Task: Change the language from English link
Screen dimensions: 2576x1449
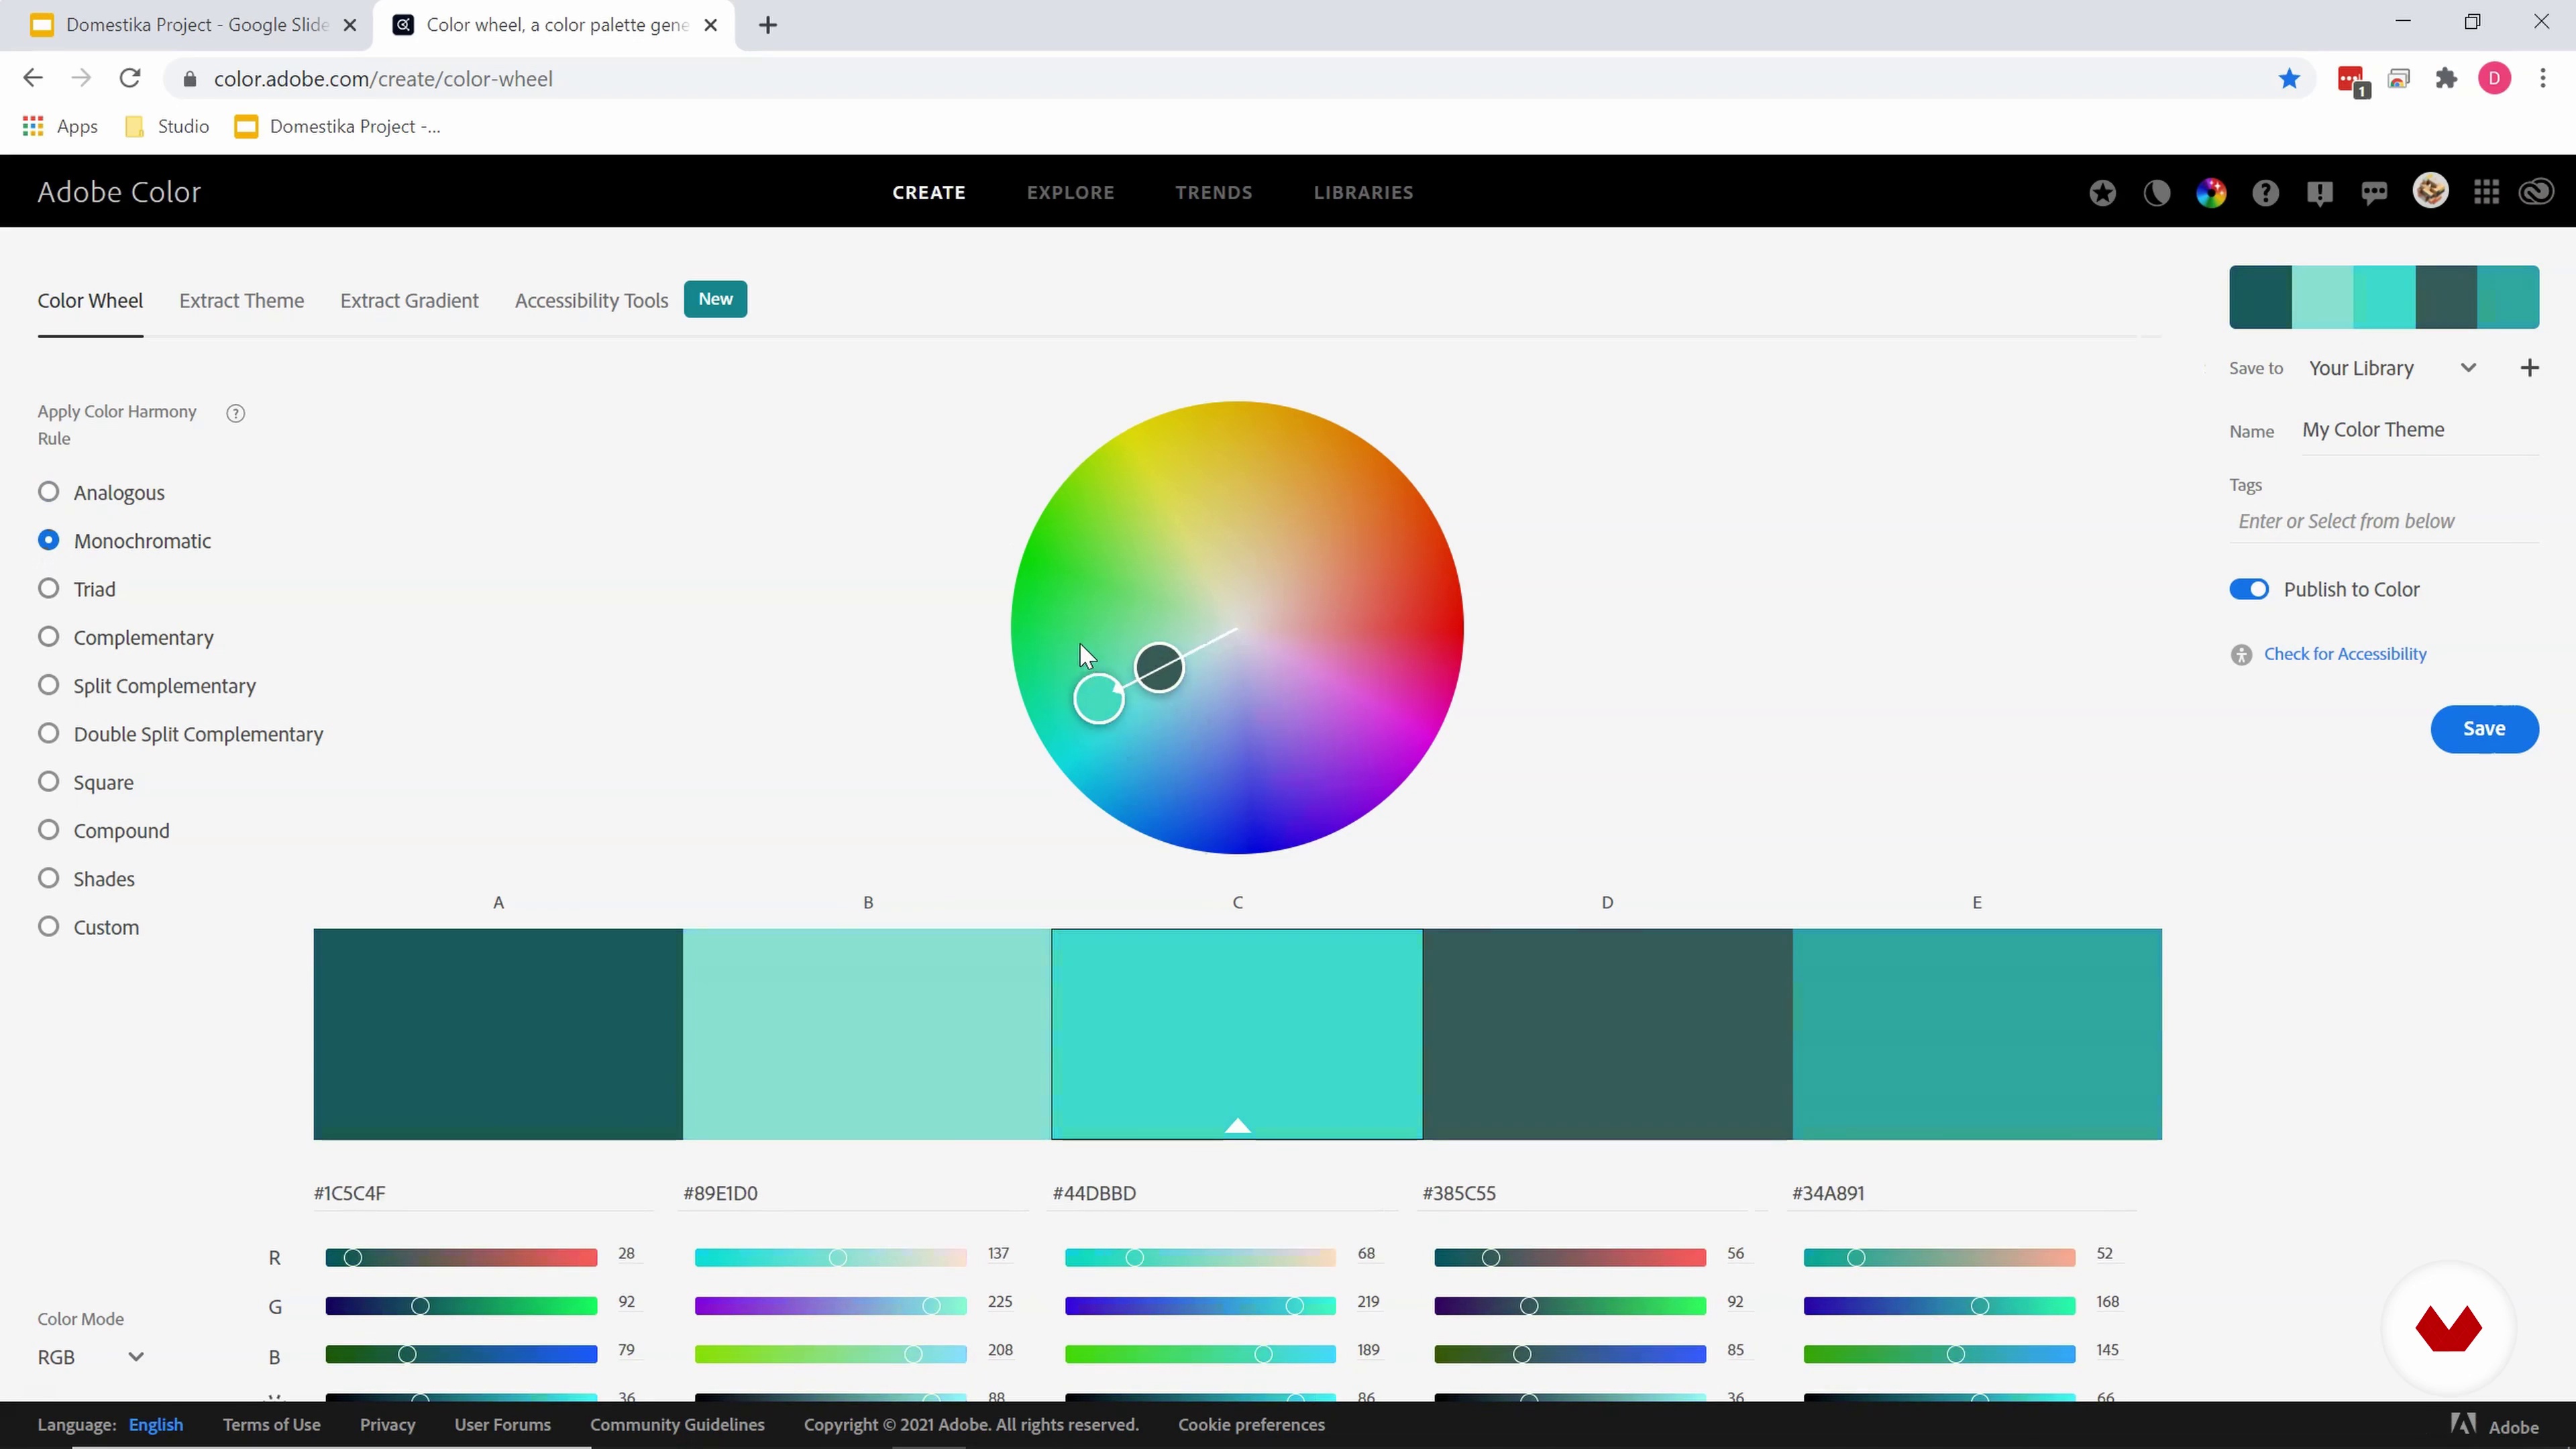Action: click(x=156, y=1425)
